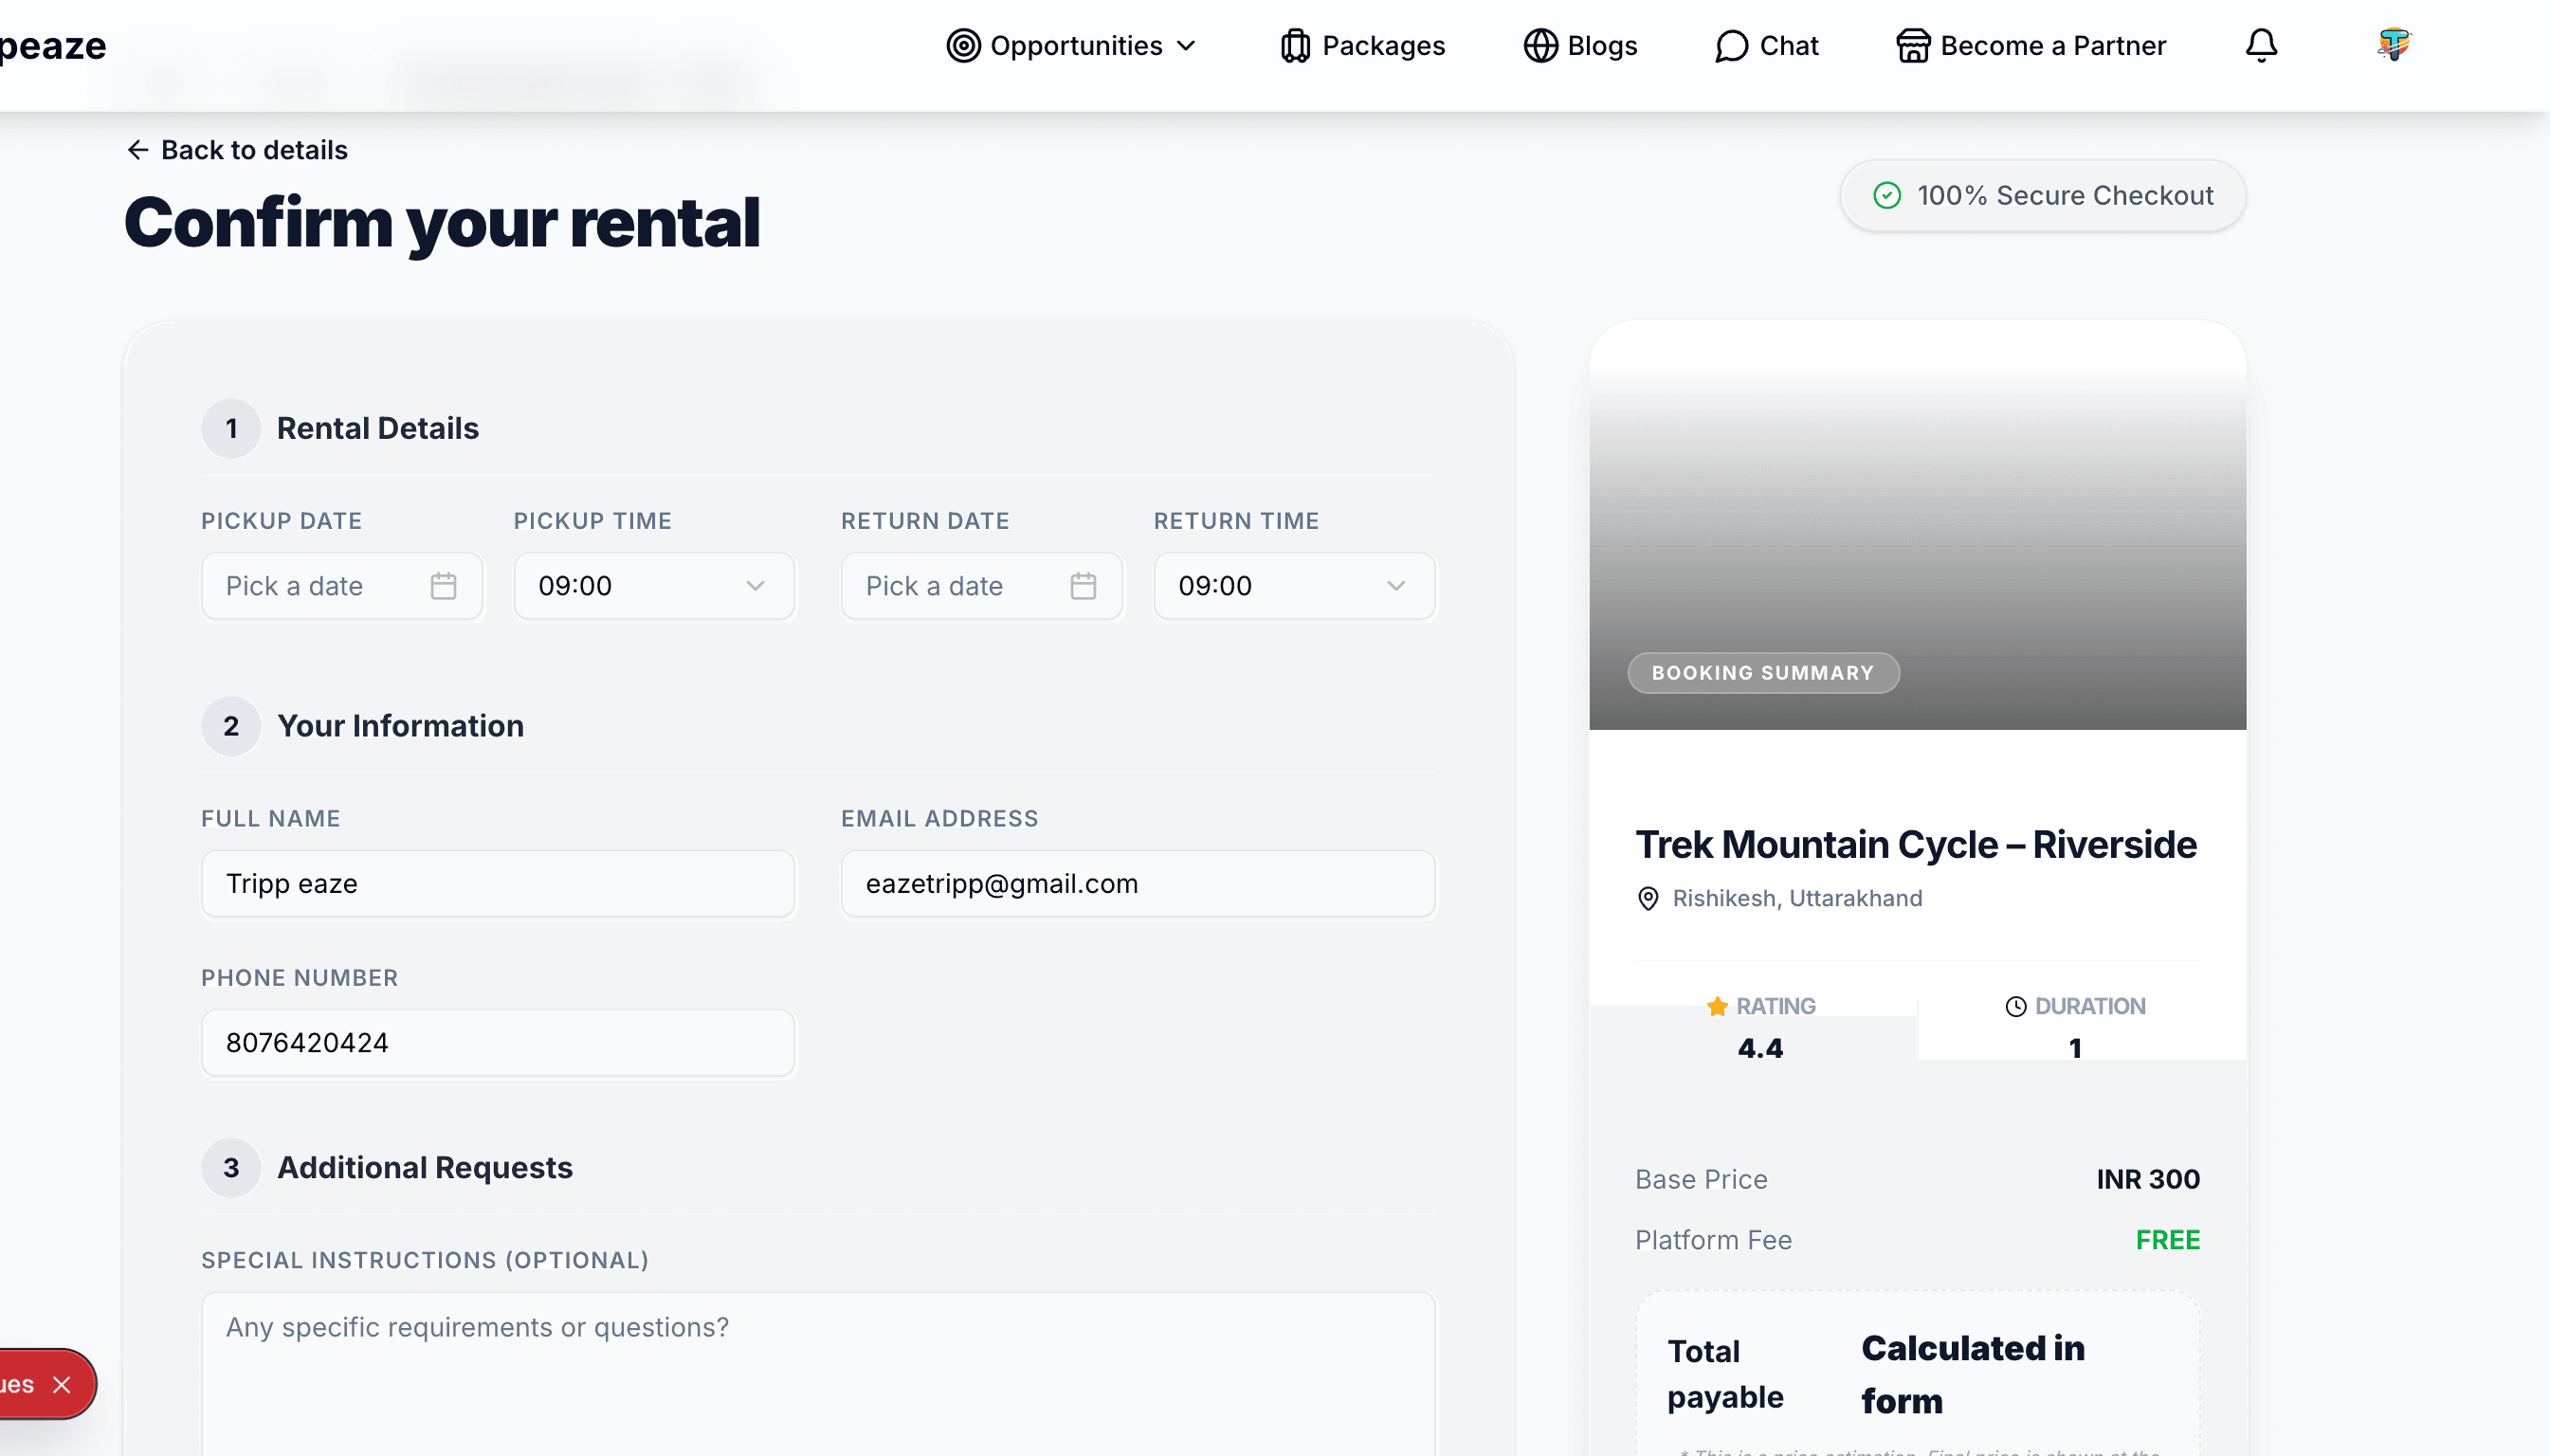
Task: Click the Additional Requests section heading
Action: 425,1168
